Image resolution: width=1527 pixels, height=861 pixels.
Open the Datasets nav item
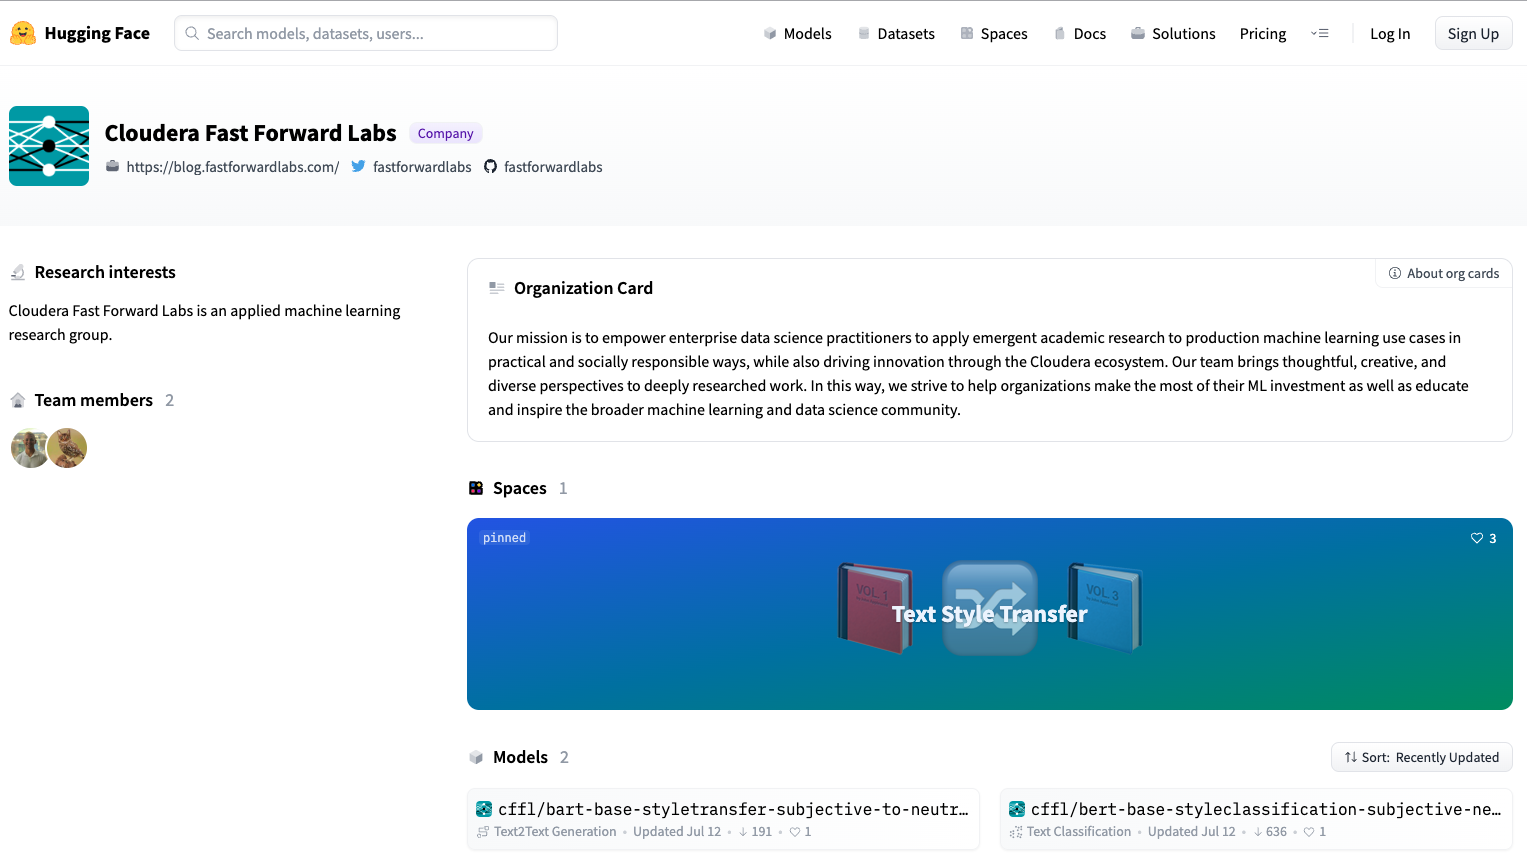(896, 33)
